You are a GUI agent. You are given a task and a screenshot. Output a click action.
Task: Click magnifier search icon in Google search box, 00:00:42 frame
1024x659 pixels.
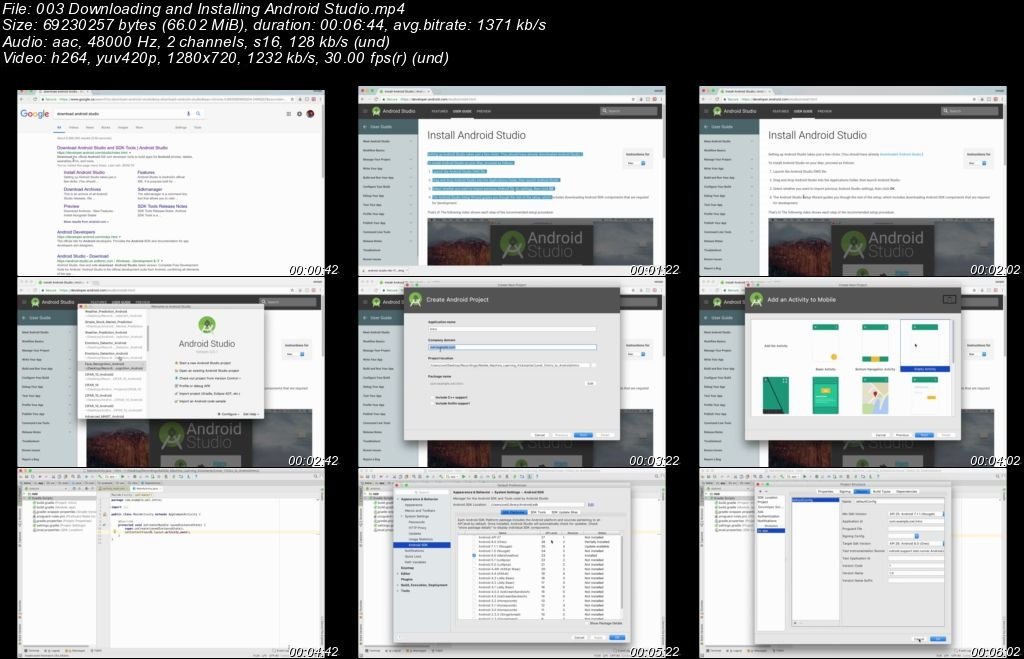198,114
